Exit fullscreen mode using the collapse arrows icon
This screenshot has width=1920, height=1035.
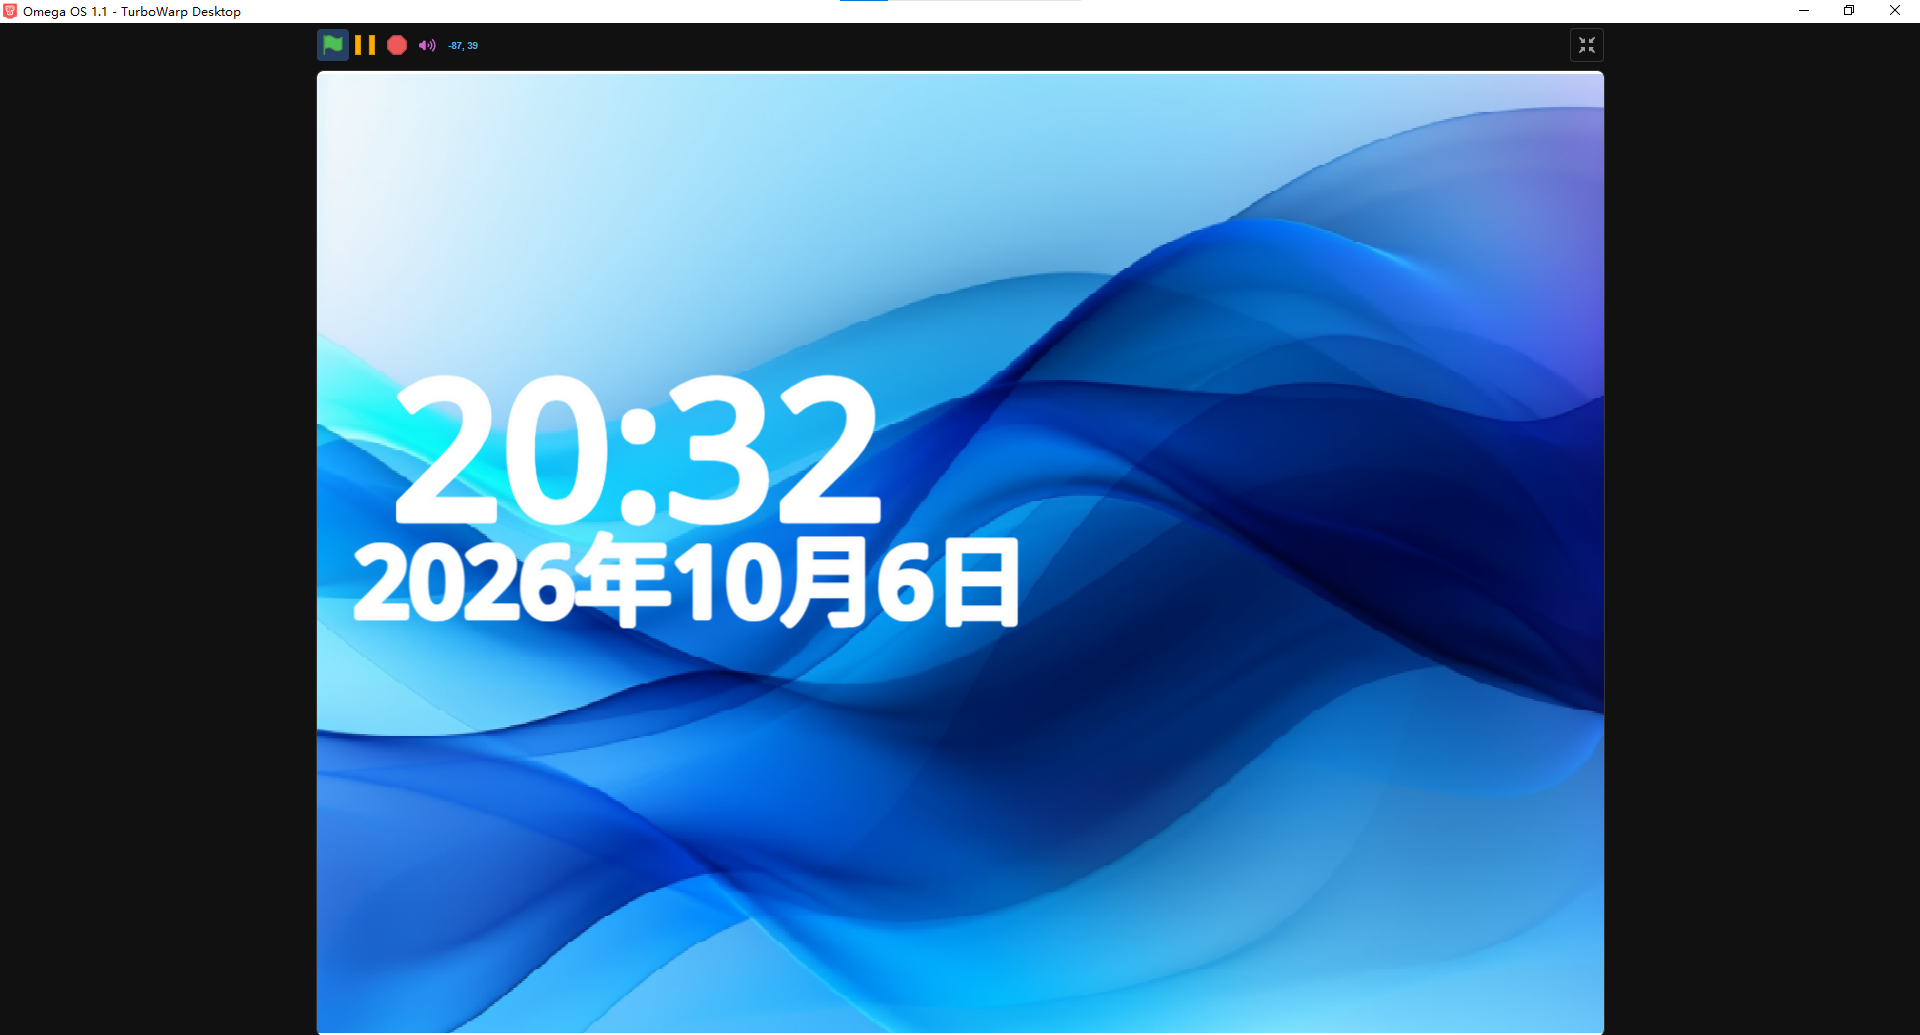(x=1587, y=45)
